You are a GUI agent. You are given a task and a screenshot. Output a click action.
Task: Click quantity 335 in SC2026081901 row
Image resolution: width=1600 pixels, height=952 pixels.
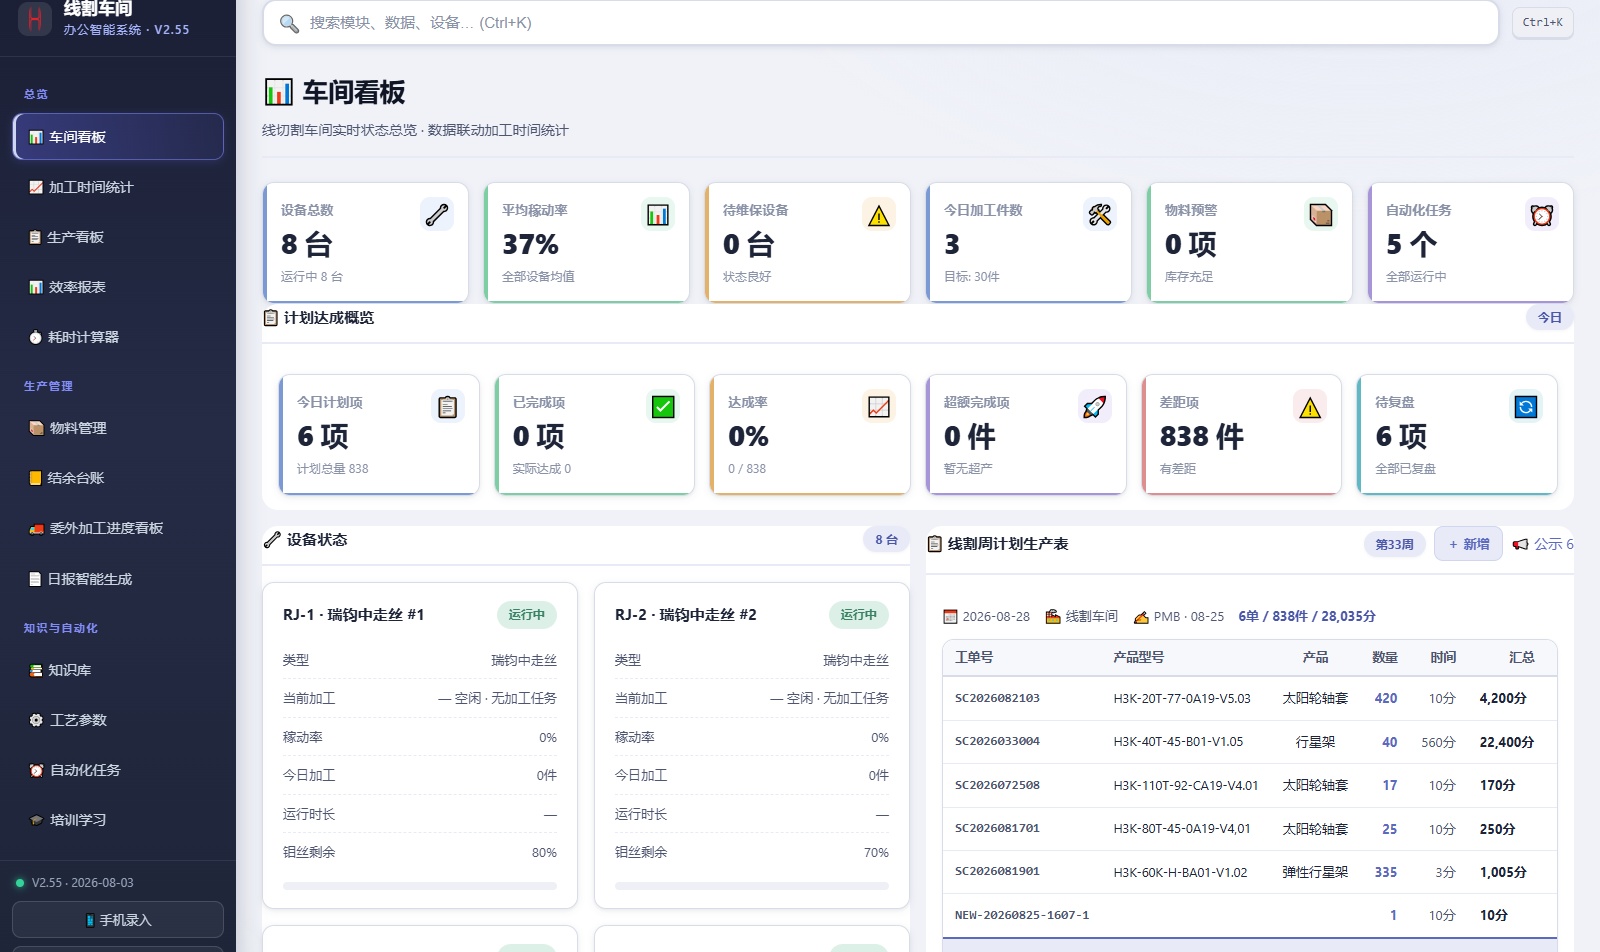click(x=1386, y=872)
